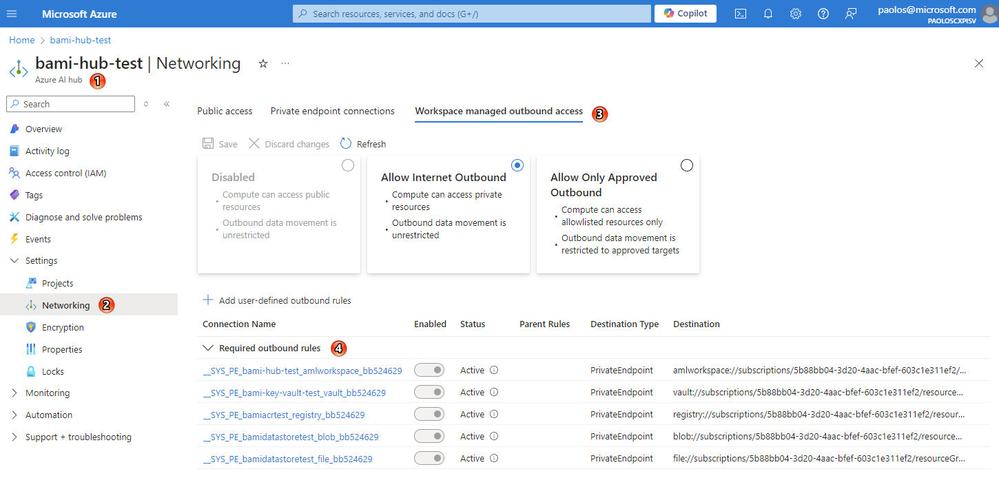Open the more options ellipsis beside title
Screen dimensions: 999x491
pos(285,63)
